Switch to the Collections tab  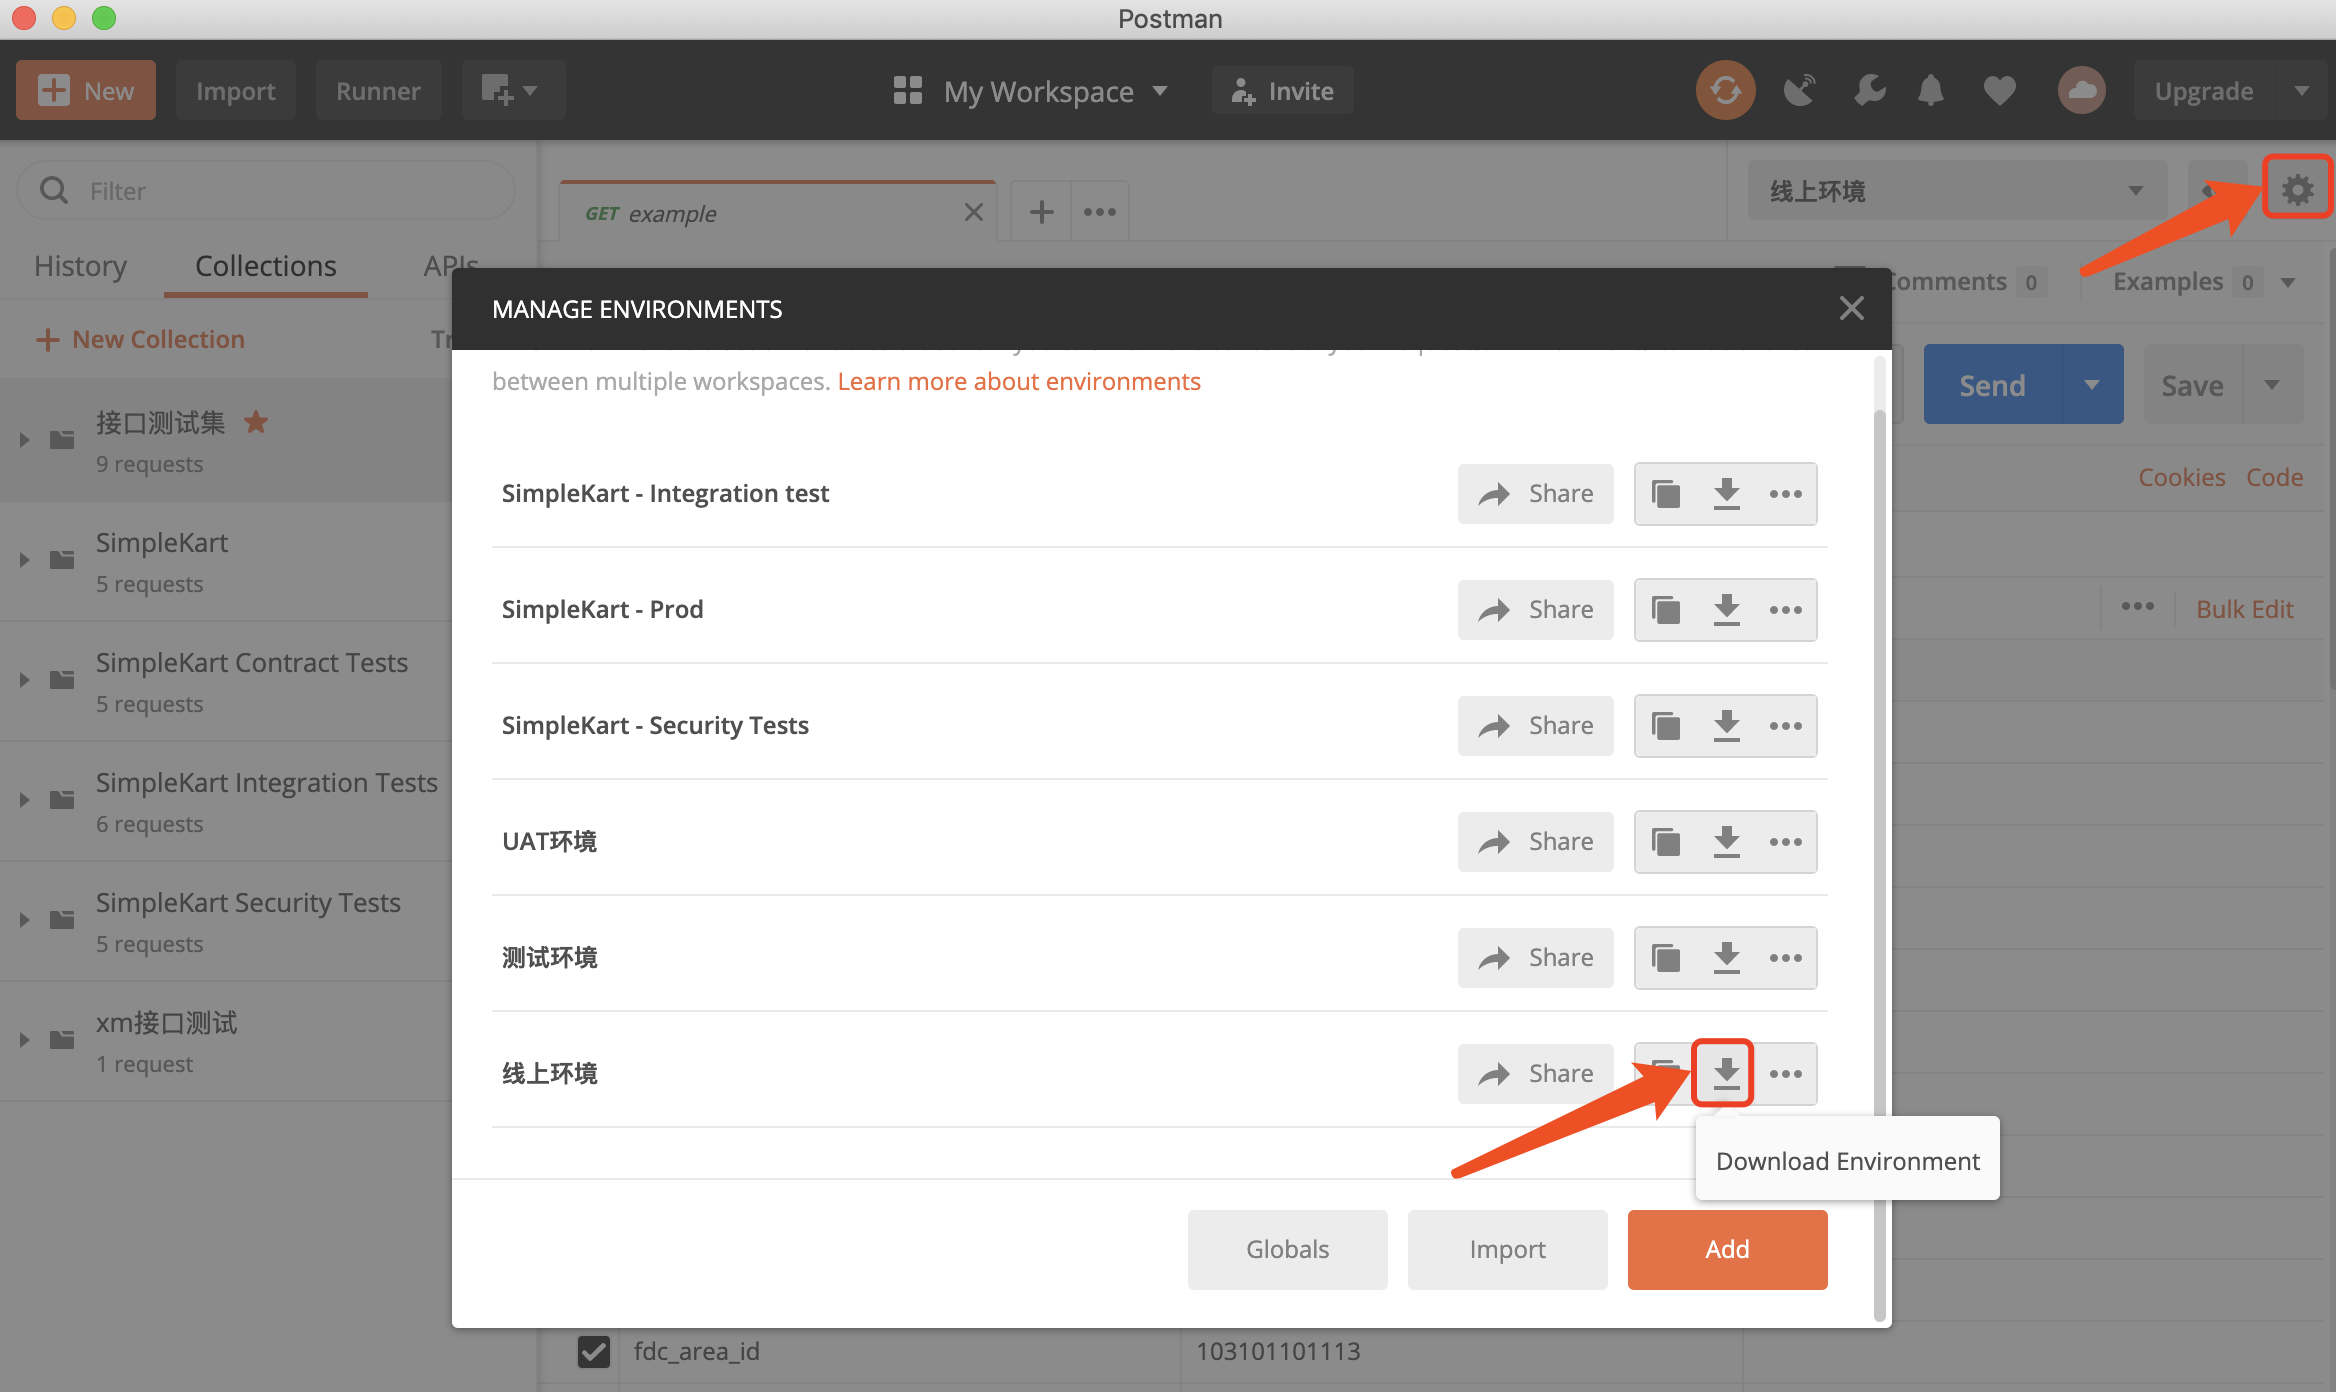265,263
